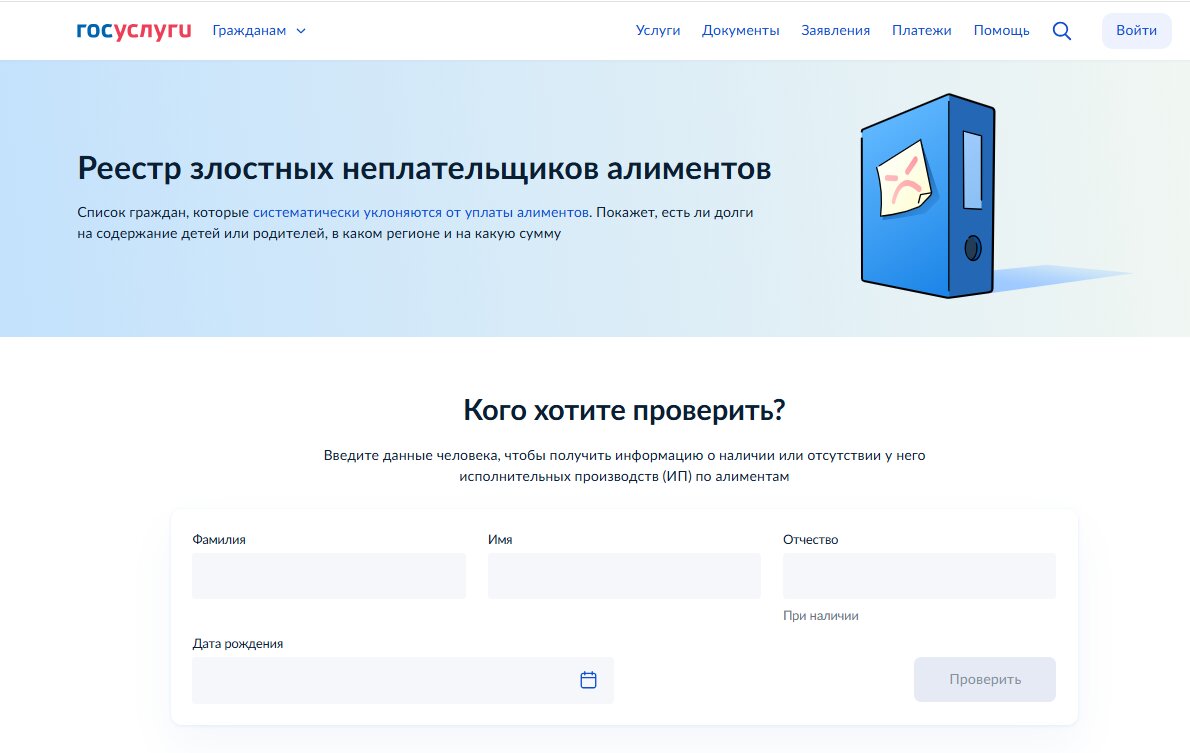Click inside the Дата рождения field
This screenshot has width=1190, height=753.
click(x=380, y=680)
